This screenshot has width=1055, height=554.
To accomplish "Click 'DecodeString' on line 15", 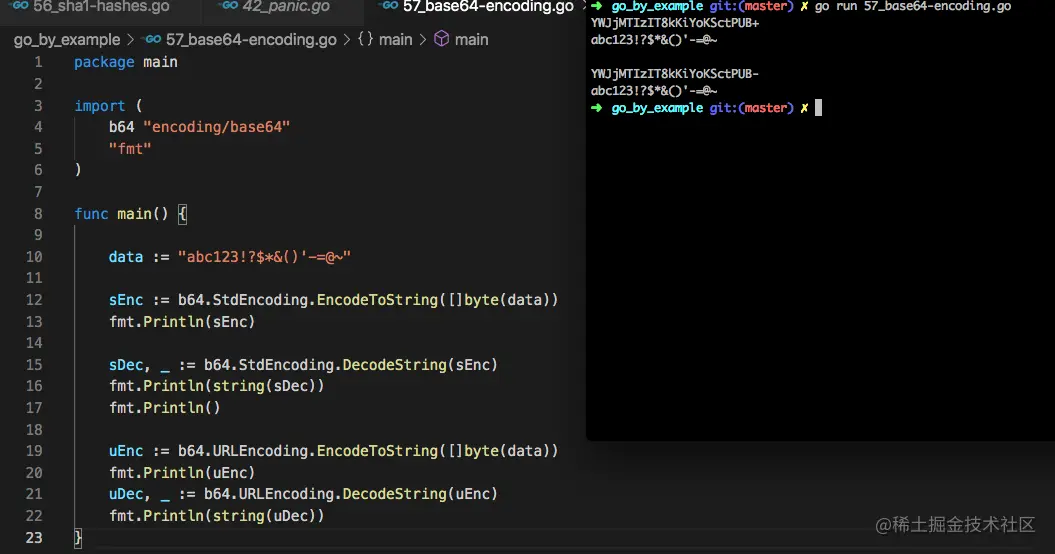I will pos(395,365).
